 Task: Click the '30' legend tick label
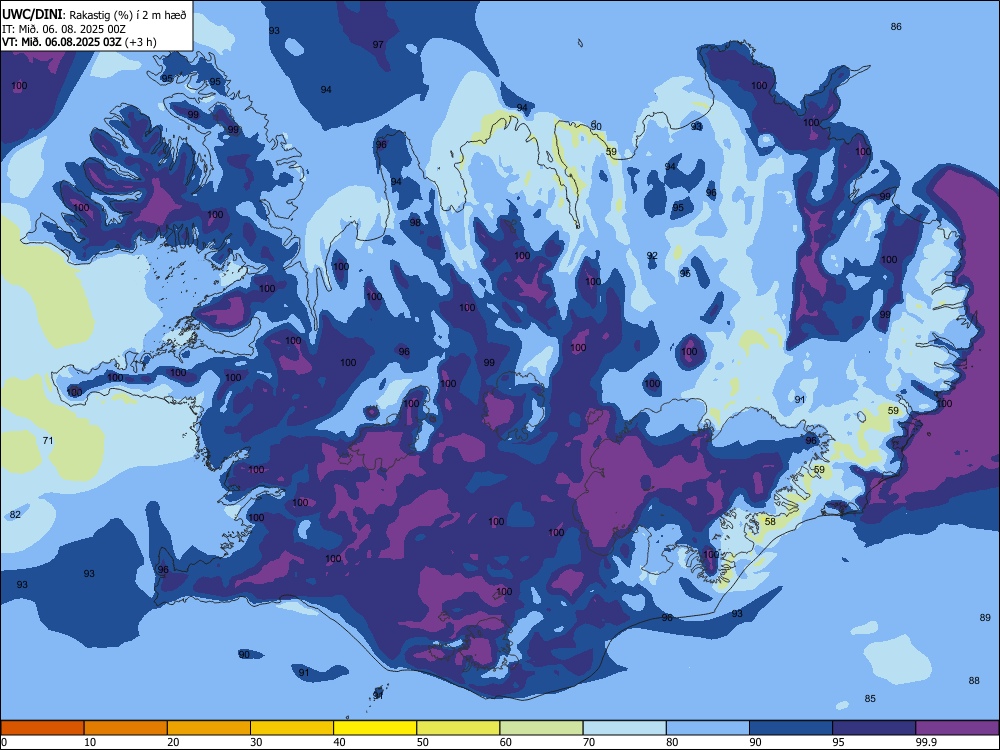(x=256, y=742)
